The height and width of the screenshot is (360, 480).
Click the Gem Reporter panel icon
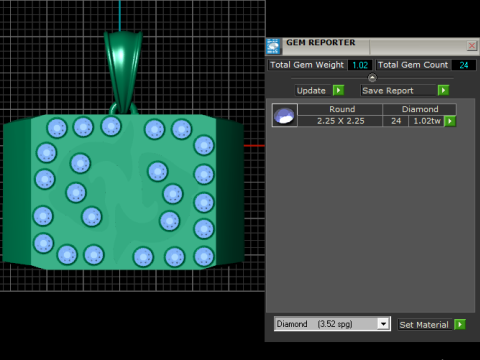273,46
